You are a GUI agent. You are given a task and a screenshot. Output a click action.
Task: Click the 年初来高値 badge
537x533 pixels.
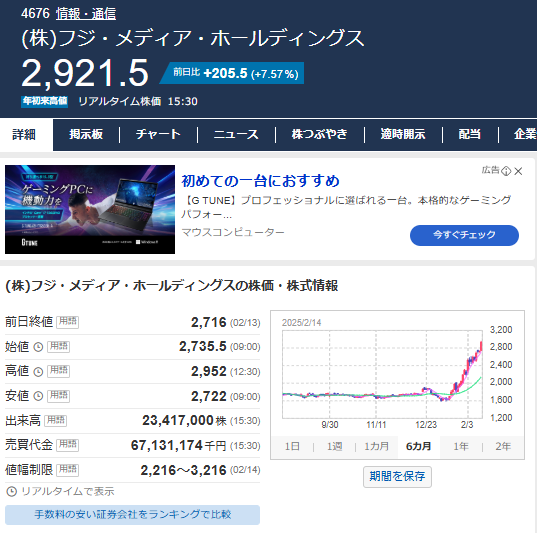pyautogui.click(x=45, y=101)
